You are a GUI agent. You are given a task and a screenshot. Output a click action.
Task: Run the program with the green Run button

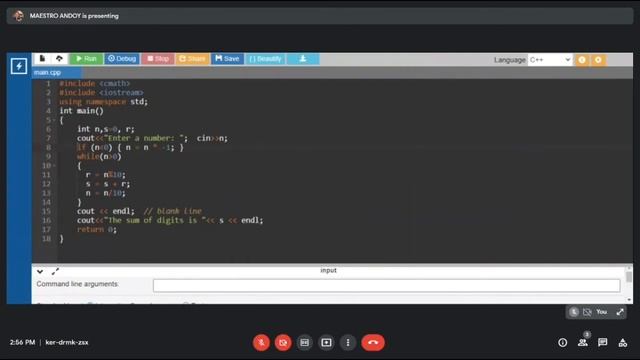86,59
